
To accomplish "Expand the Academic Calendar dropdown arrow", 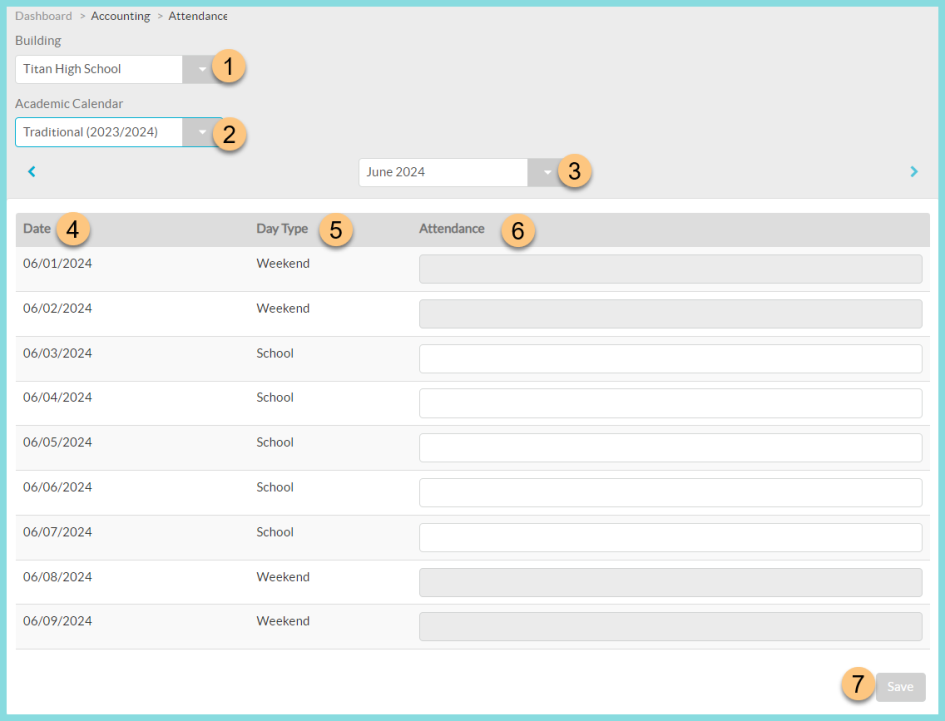I will coord(200,132).
